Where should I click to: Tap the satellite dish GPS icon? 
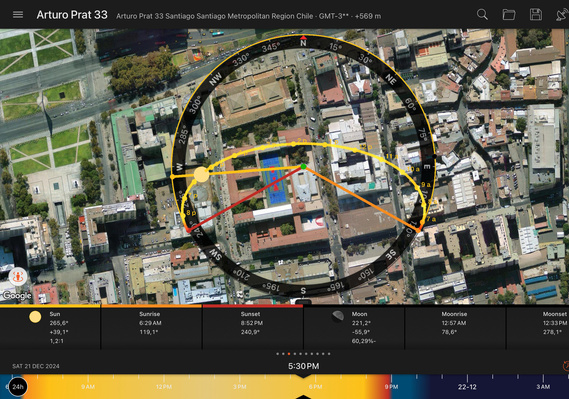[562, 15]
